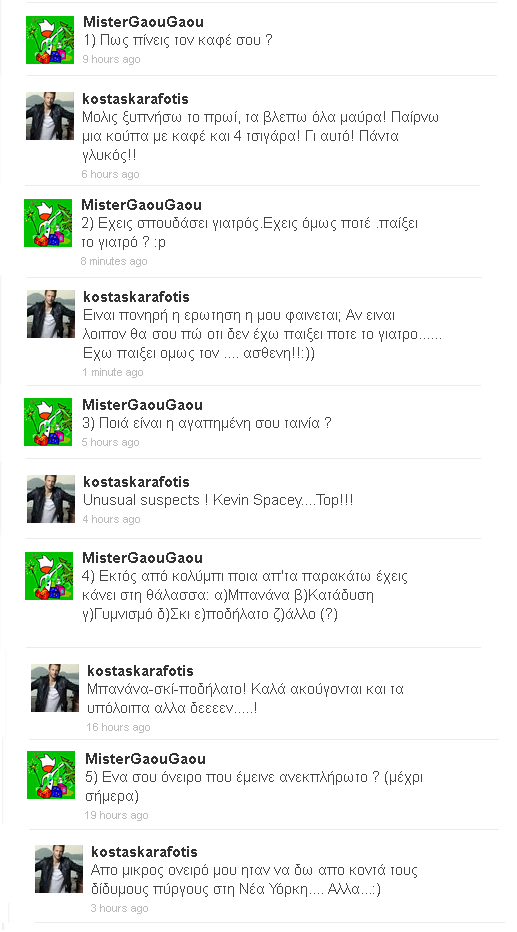Open MisterGaouGaou username on question 1
The image size is (517, 932).
(143, 22)
